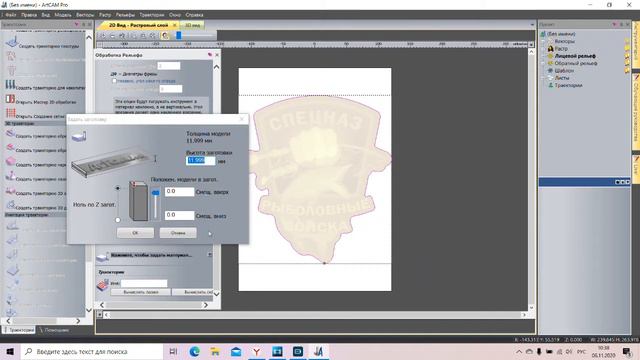640x360 pixels.
Task: Click the Смещ. вверх offset field
Action: point(180,191)
